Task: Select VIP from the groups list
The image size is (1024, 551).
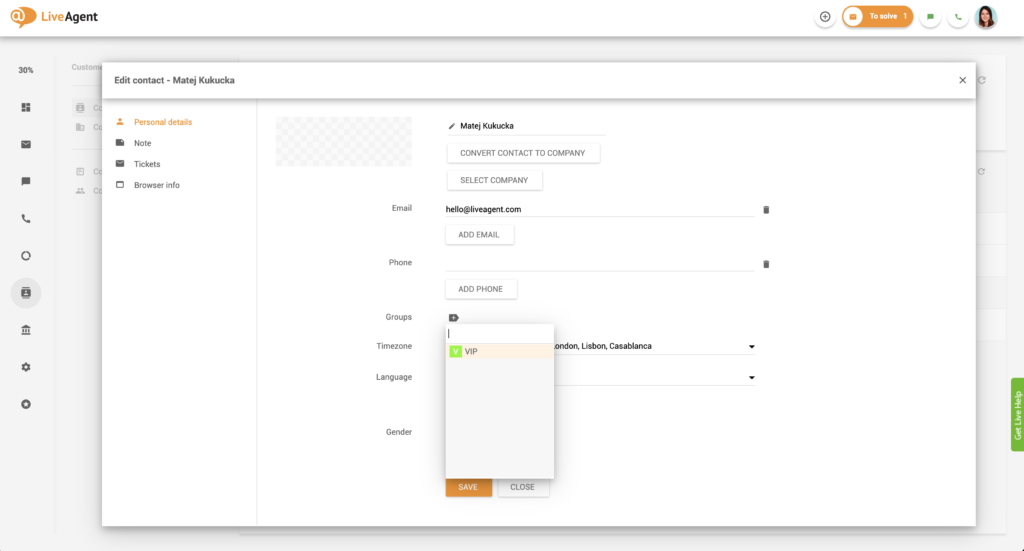Action: pyautogui.click(x=470, y=352)
